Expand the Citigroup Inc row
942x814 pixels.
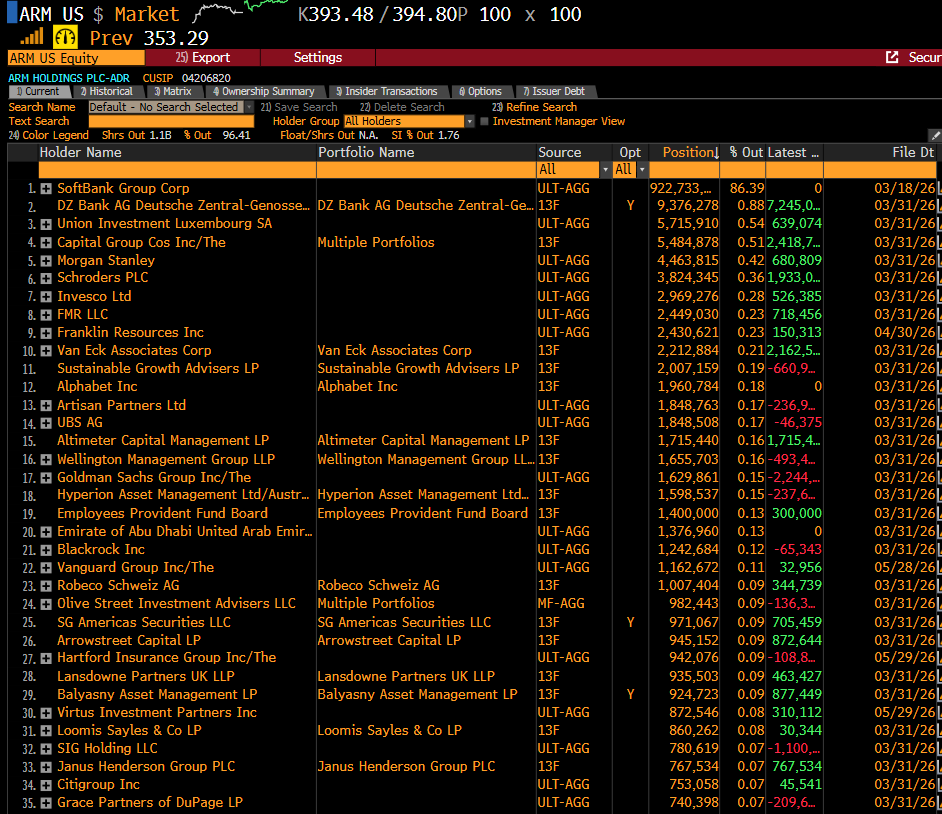point(46,785)
